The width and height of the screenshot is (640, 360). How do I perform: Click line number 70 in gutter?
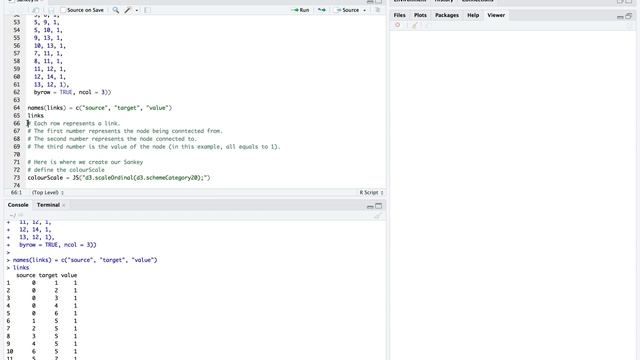[17, 154]
